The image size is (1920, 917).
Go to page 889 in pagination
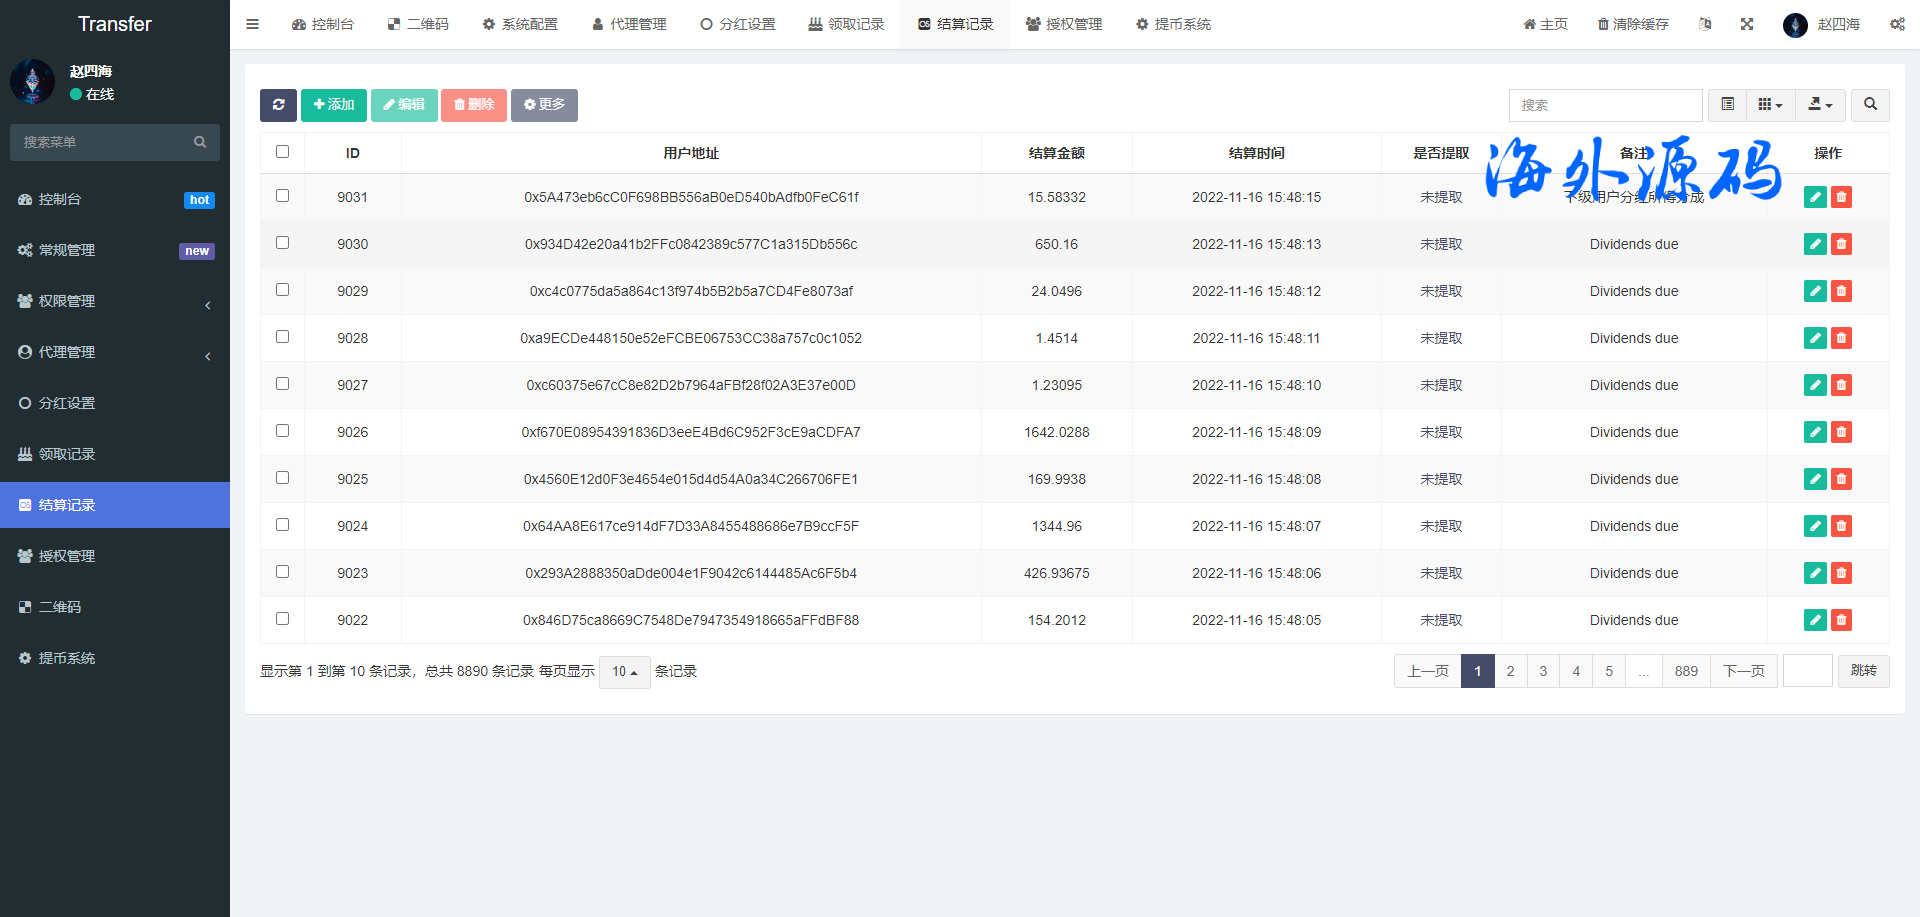point(1686,671)
